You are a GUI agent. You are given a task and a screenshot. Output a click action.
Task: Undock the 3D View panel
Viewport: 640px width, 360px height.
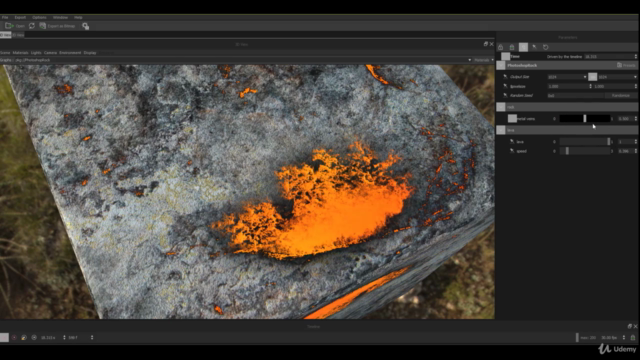(486, 44)
